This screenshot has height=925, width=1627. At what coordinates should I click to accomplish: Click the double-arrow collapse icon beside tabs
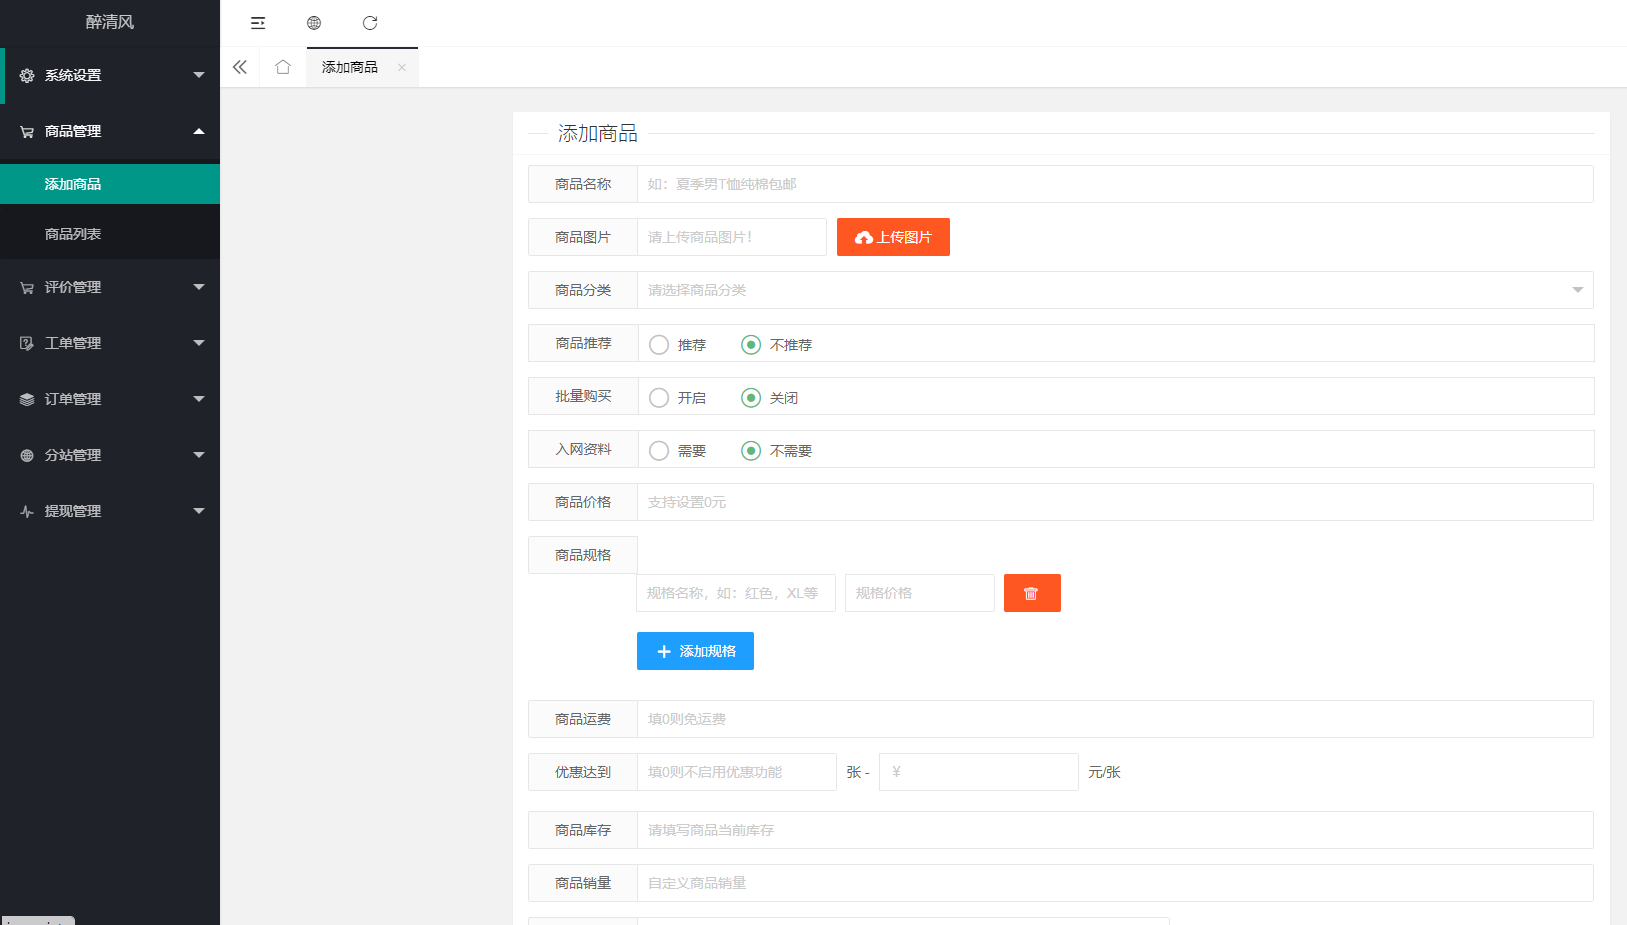click(240, 66)
